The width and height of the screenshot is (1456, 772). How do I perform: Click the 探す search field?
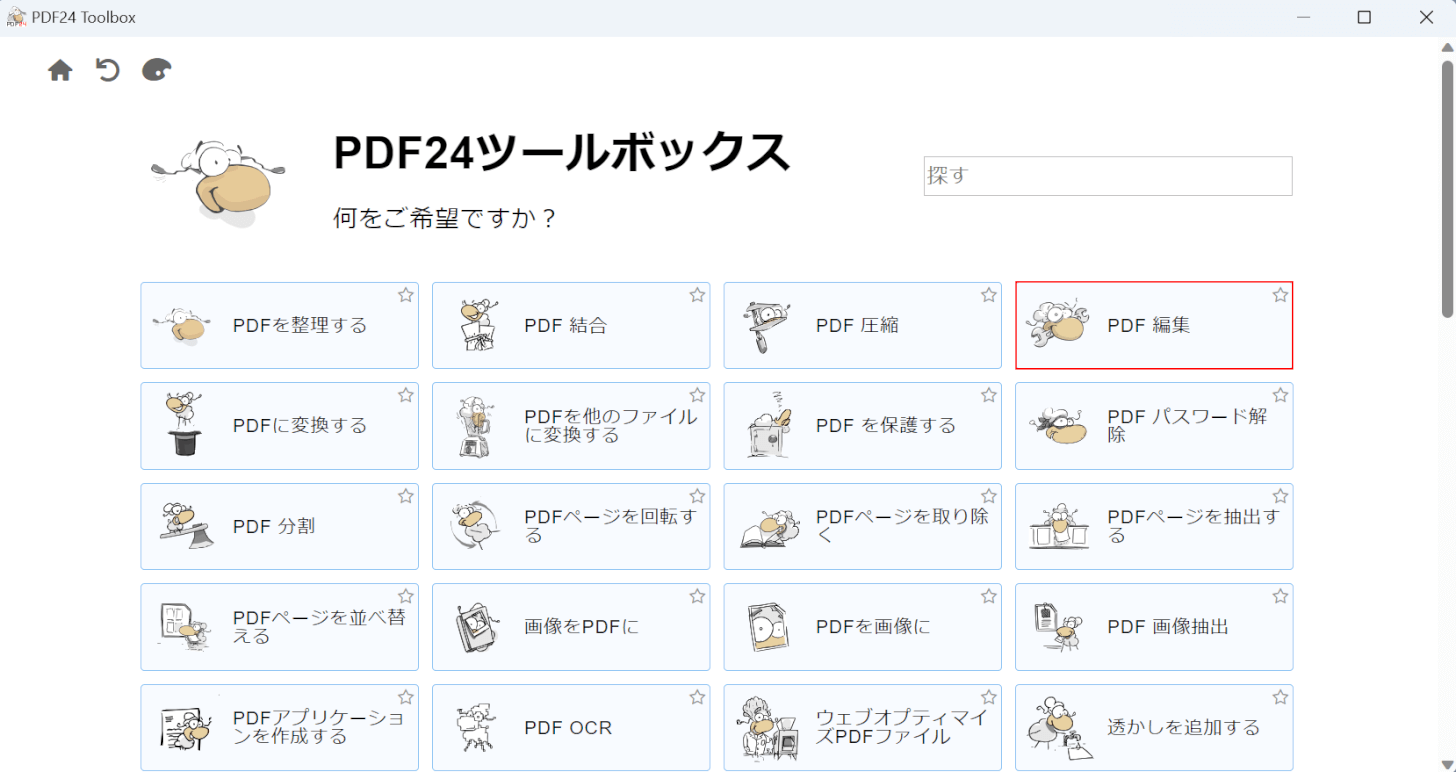click(1108, 176)
